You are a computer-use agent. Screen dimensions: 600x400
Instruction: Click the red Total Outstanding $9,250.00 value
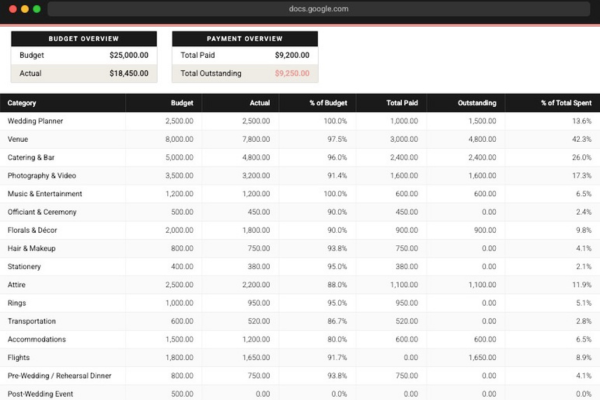292,73
